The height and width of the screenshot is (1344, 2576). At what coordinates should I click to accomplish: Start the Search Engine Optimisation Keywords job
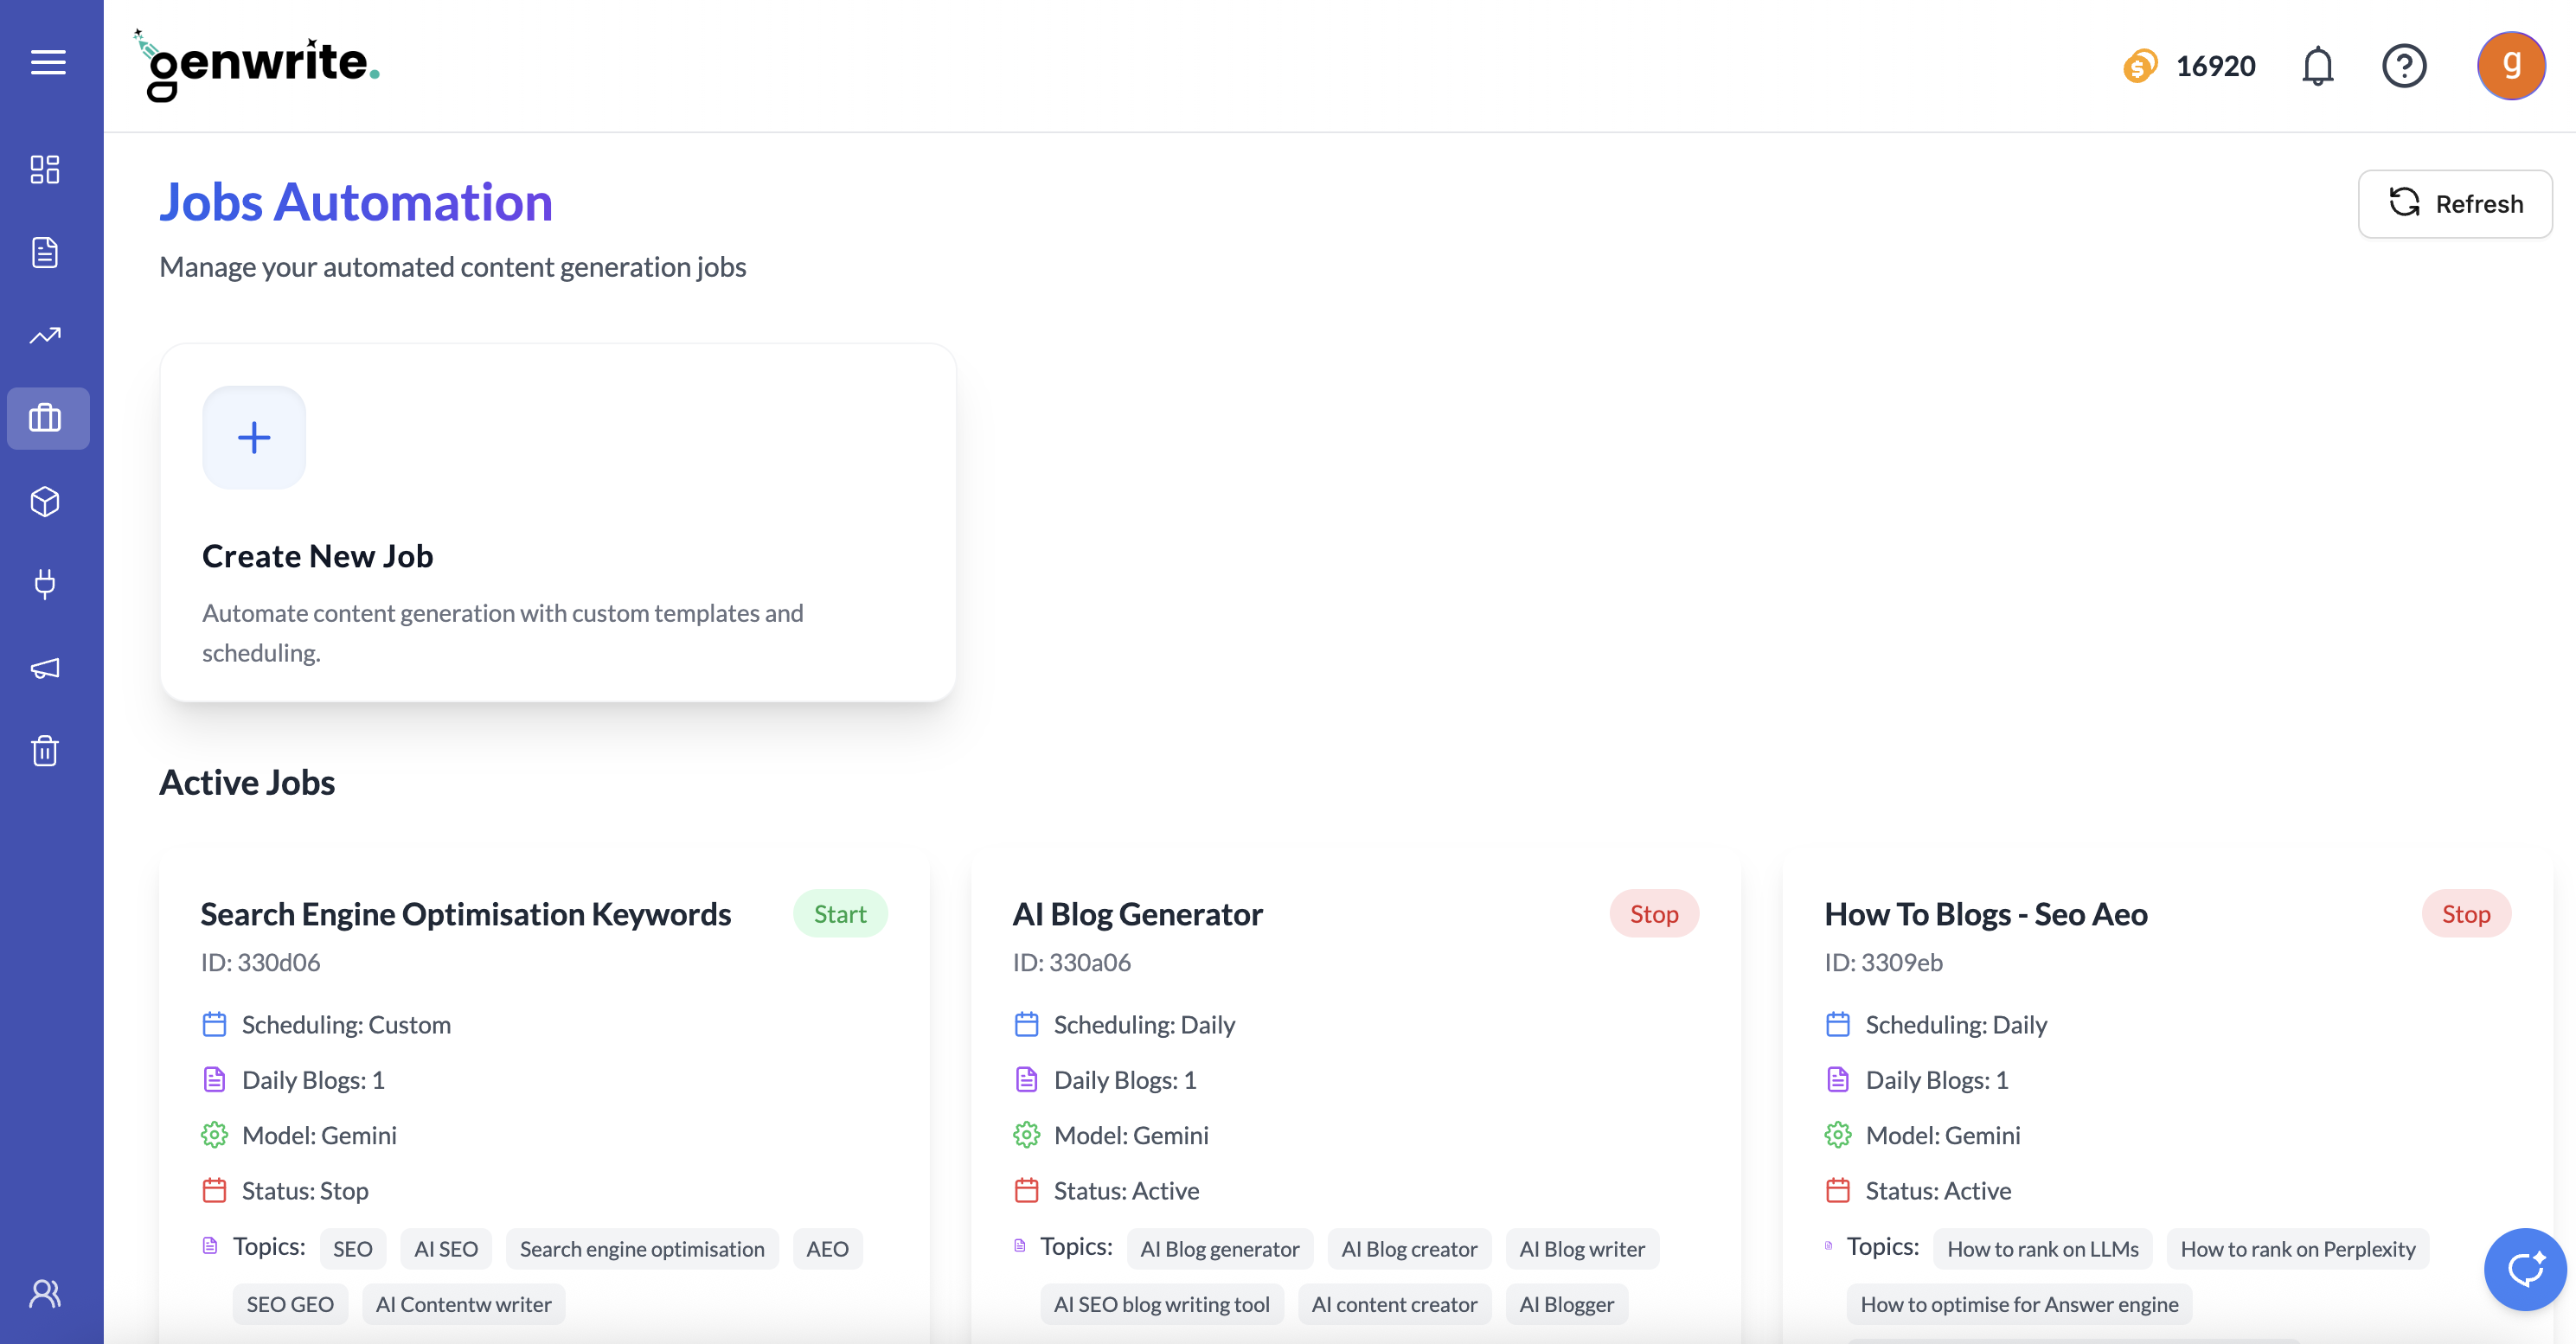tap(839, 914)
